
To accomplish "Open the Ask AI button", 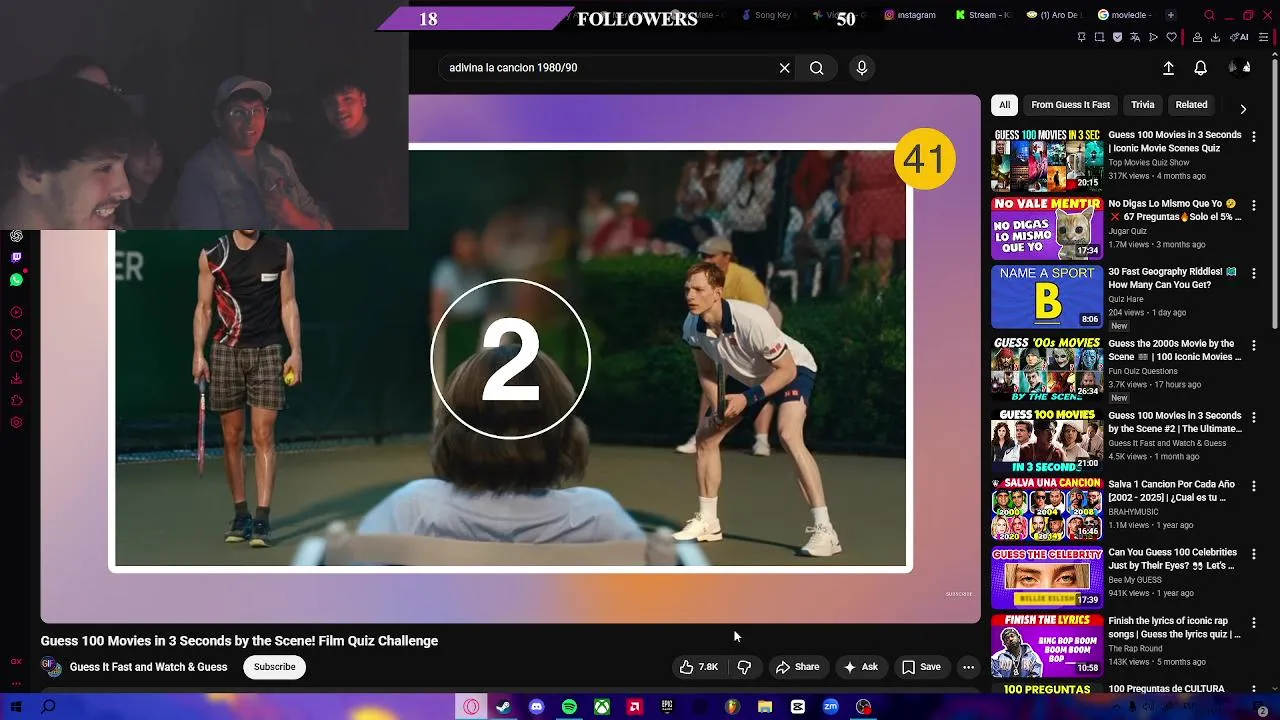I will point(861,667).
